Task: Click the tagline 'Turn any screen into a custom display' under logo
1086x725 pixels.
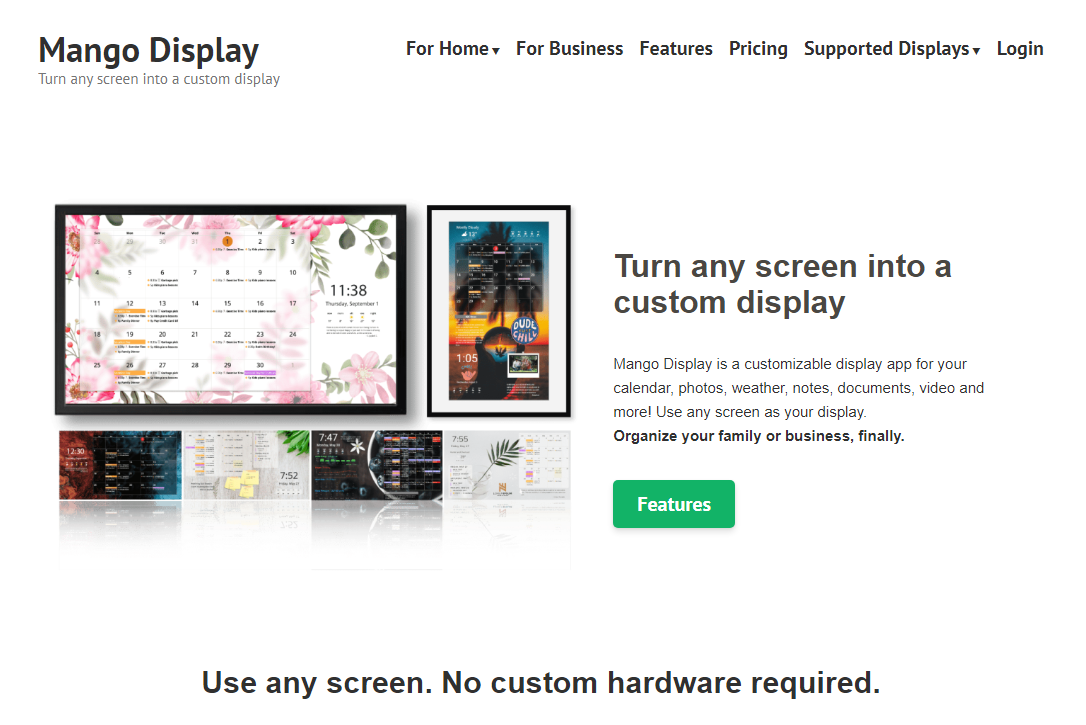Action: [x=159, y=79]
